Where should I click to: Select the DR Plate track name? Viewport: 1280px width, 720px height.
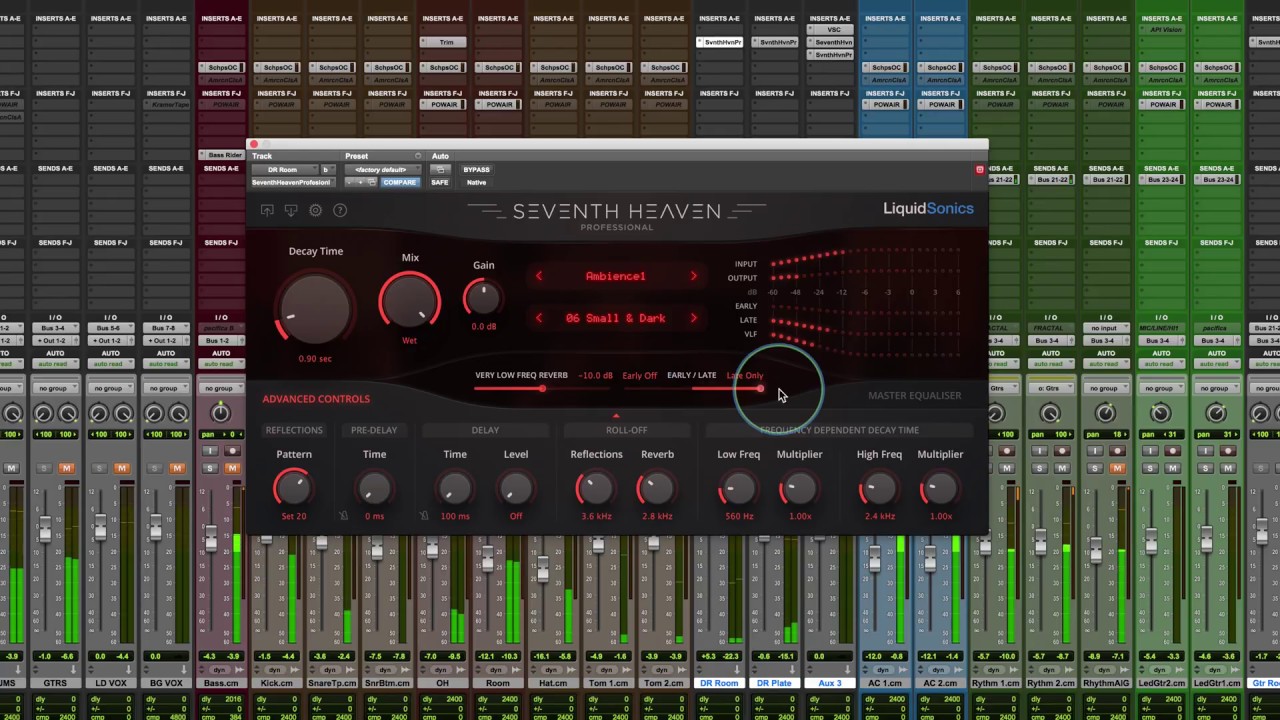(774, 683)
